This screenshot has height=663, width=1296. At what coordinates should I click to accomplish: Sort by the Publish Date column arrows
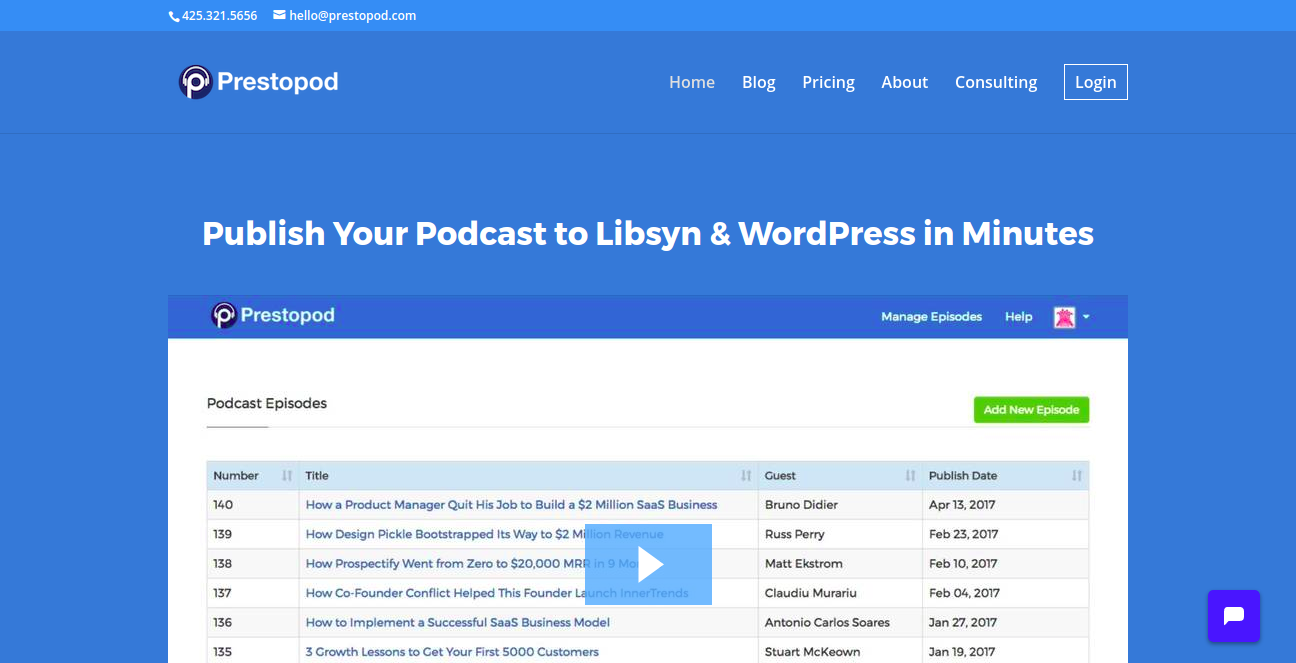point(1076,476)
